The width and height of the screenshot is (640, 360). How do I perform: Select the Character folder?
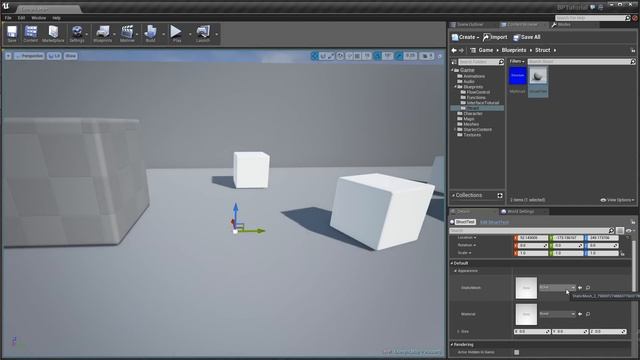click(473, 113)
